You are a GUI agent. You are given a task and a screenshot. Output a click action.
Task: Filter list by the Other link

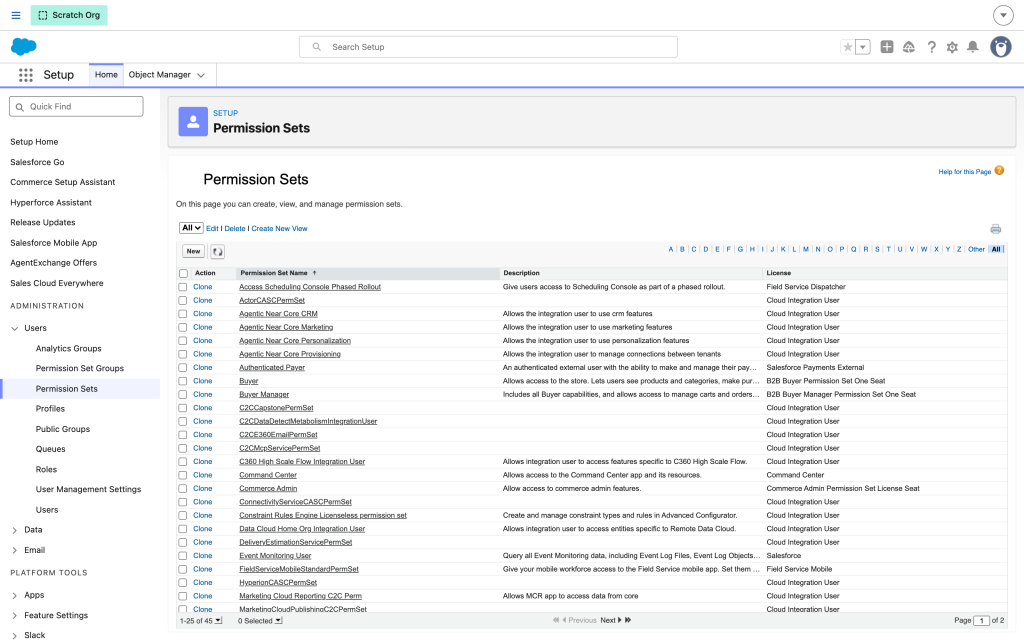[x=976, y=249]
